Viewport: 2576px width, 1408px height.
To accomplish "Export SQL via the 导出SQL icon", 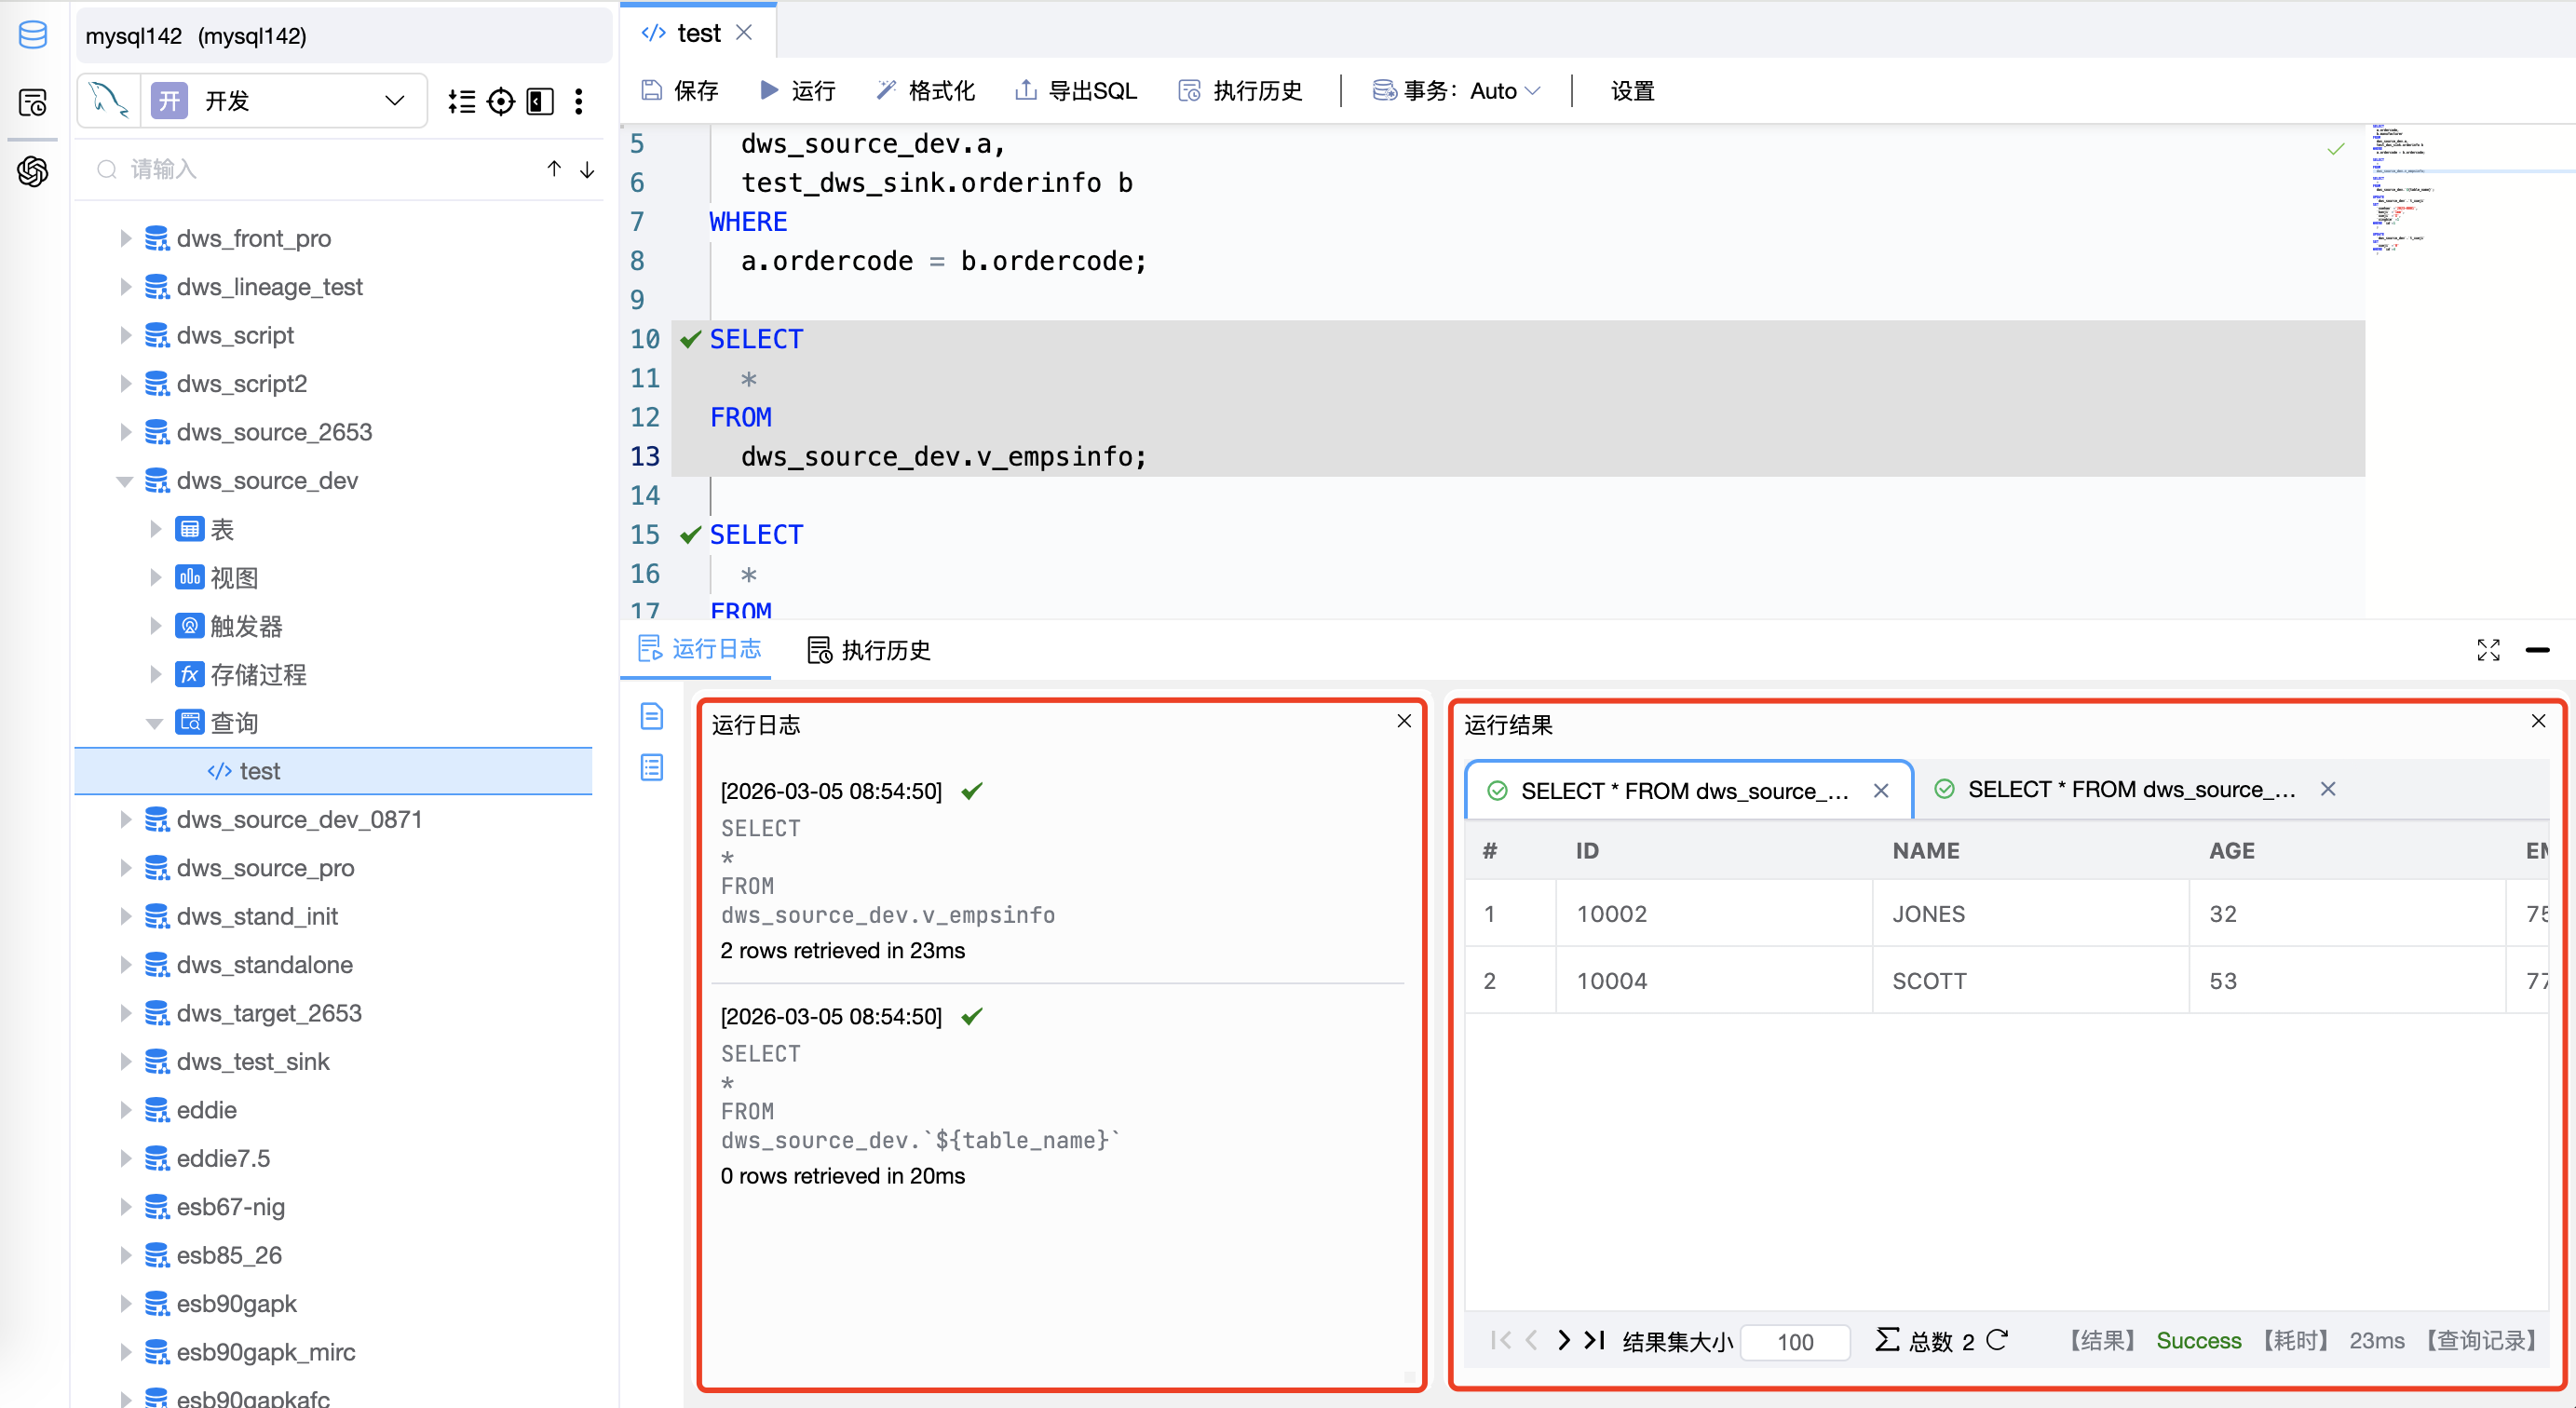I will click(1025, 90).
